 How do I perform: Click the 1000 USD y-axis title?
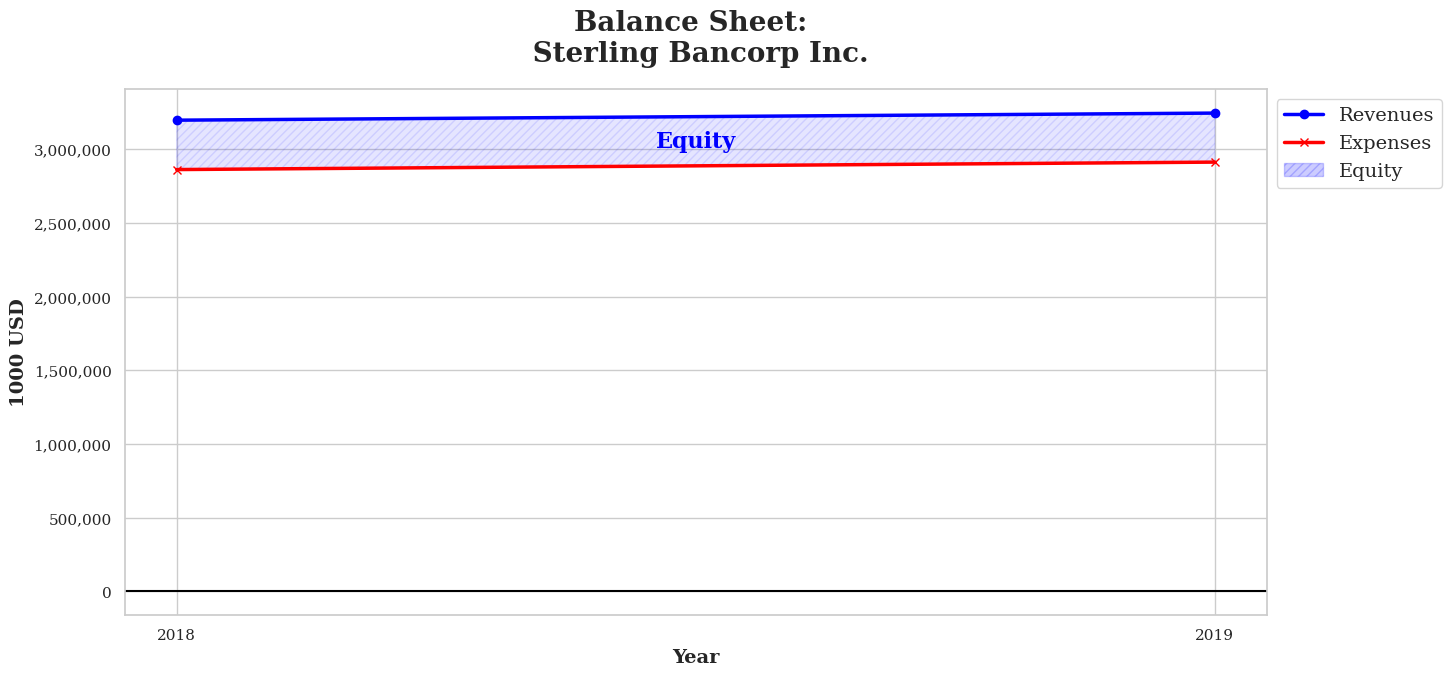click(x=18, y=352)
